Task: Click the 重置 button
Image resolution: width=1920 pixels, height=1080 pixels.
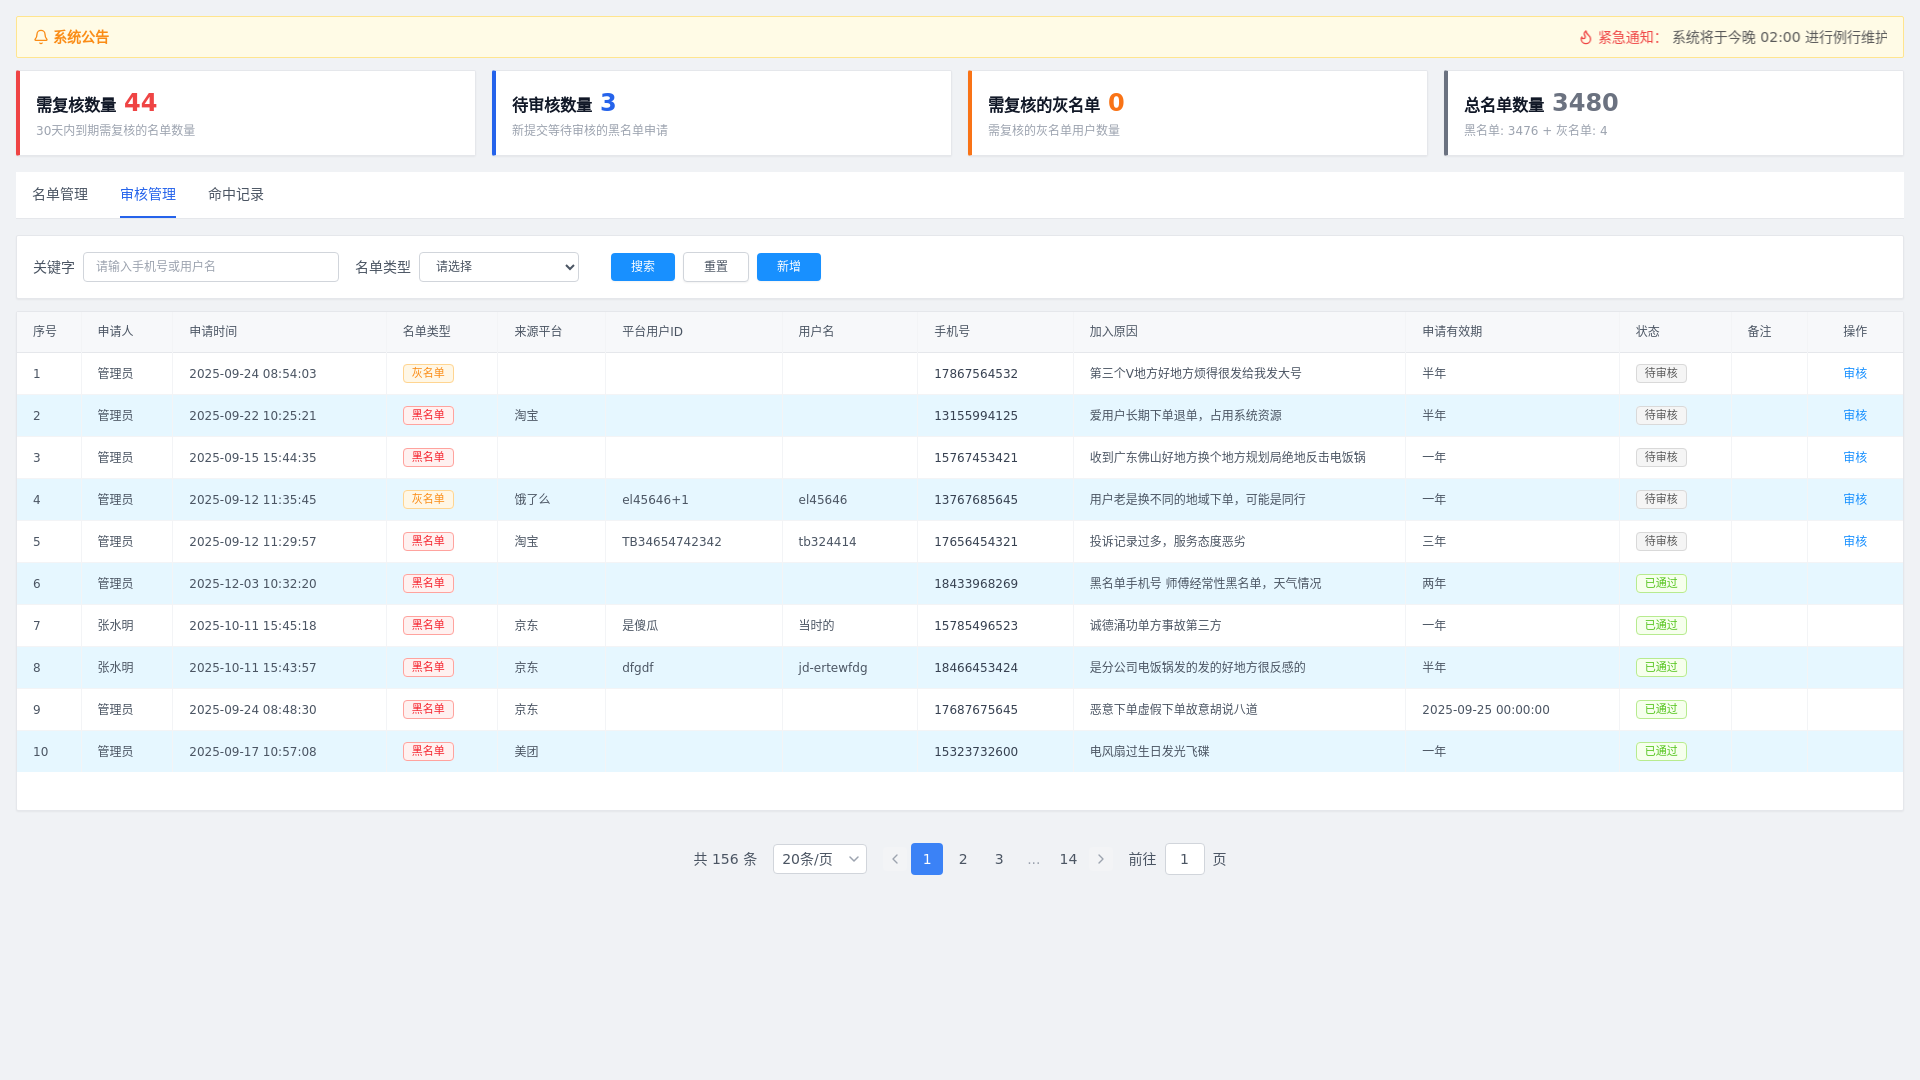Action: point(716,267)
